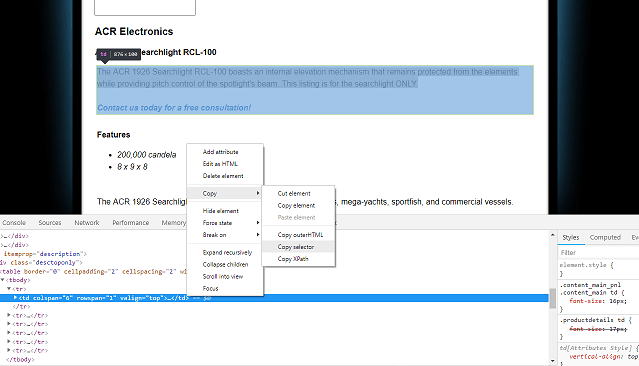Open the Memory tab
Image resolution: width=639 pixels, height=366 pixels.
174,223
